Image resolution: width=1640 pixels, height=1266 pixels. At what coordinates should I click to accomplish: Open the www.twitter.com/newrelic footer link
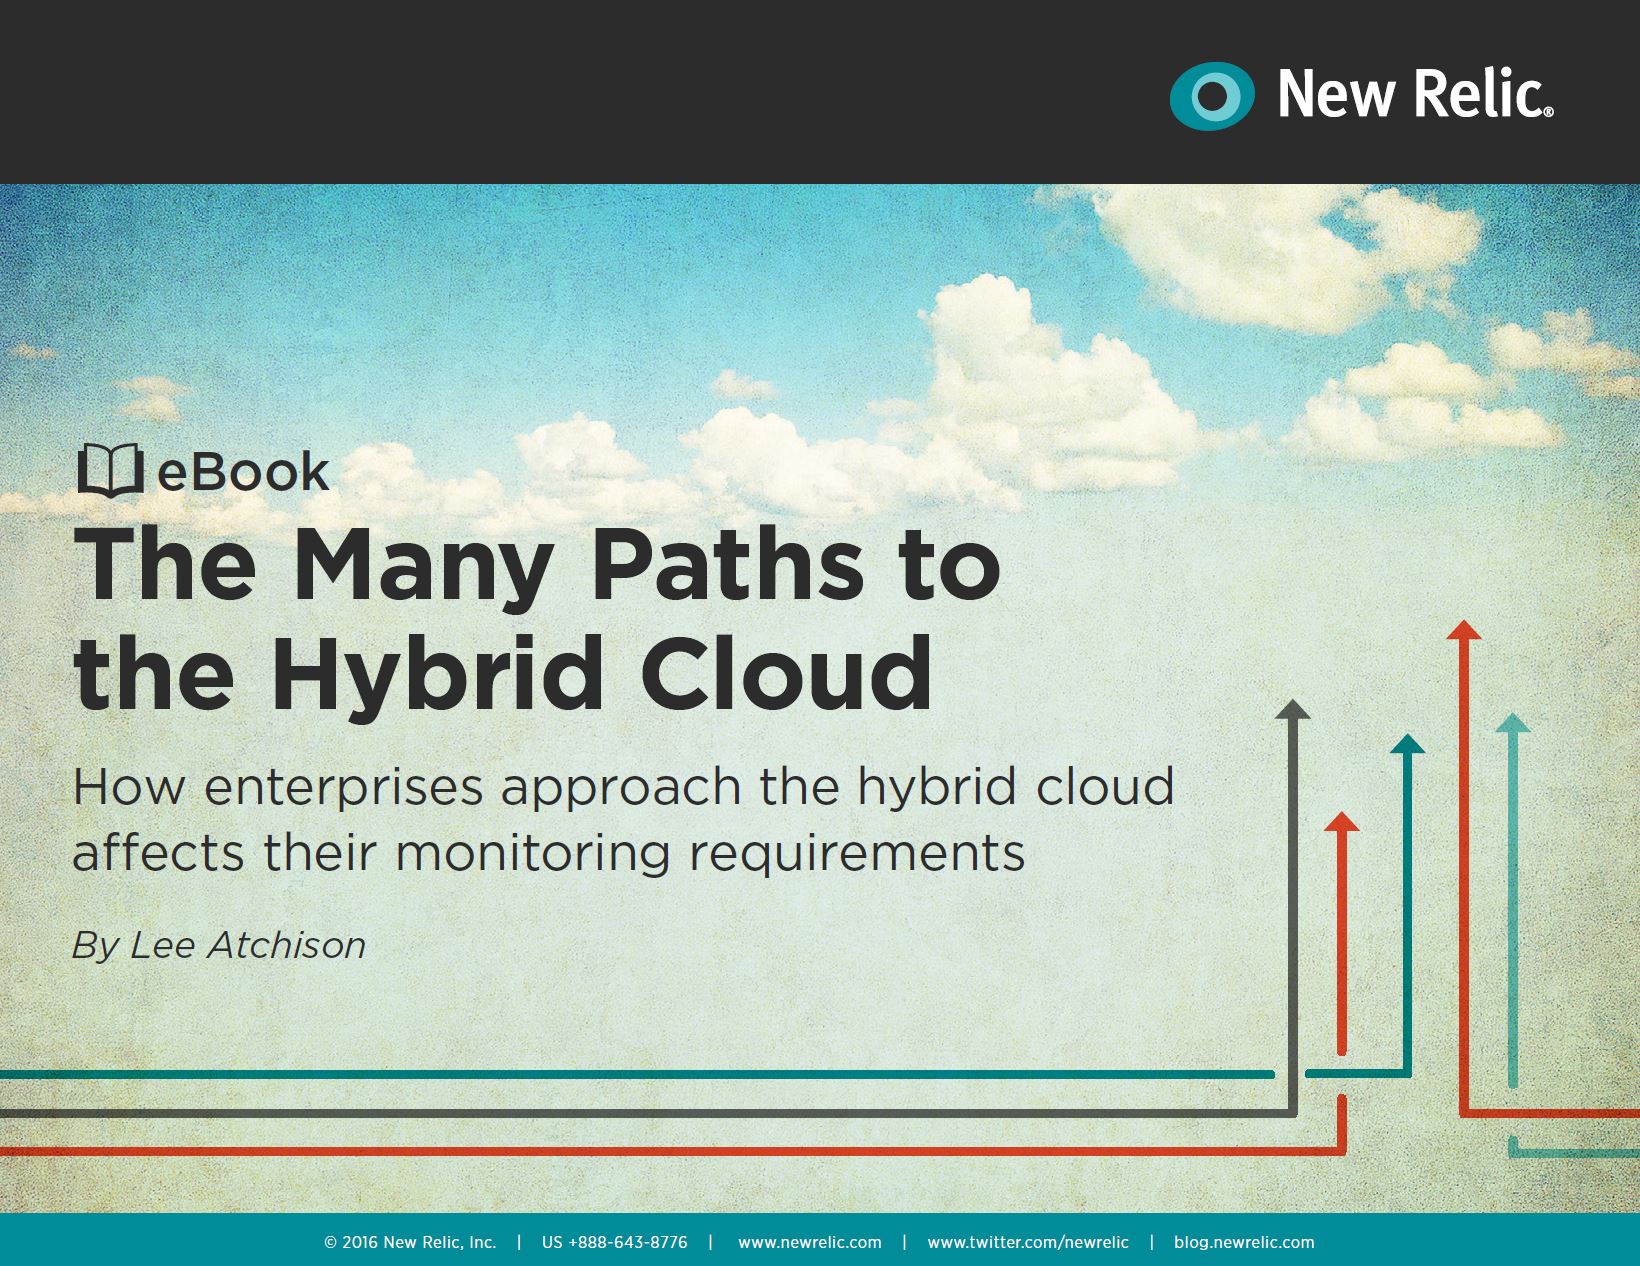click(x=1028, y=1242)
